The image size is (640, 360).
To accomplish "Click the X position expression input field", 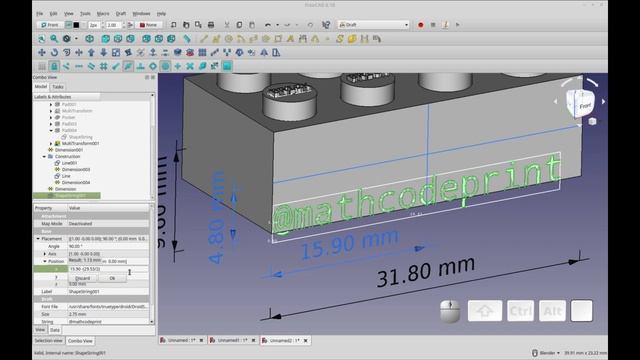I will click(x=108, y=269).
